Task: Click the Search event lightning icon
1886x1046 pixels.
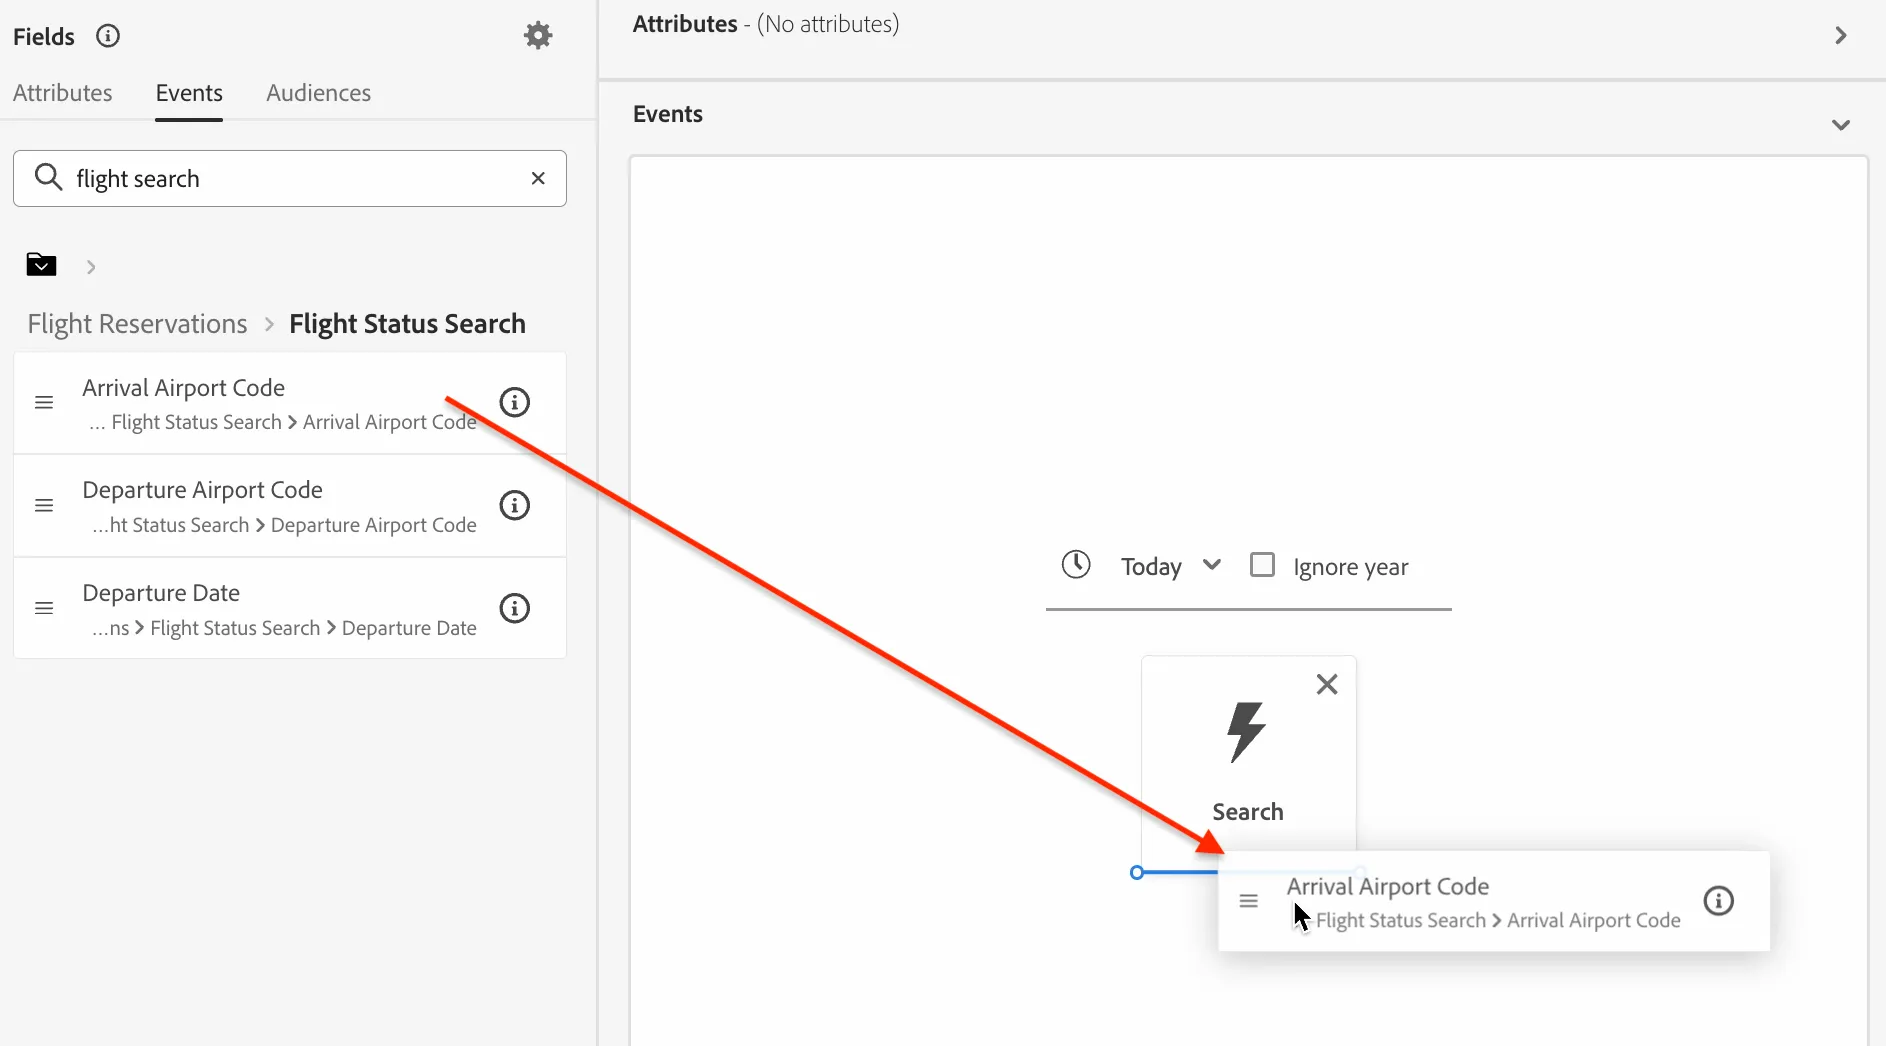Action: tap(1246, 732)
